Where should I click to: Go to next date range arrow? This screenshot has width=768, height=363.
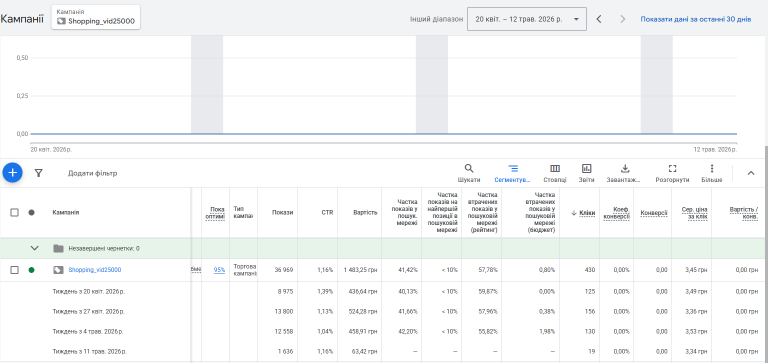(623, 19)
